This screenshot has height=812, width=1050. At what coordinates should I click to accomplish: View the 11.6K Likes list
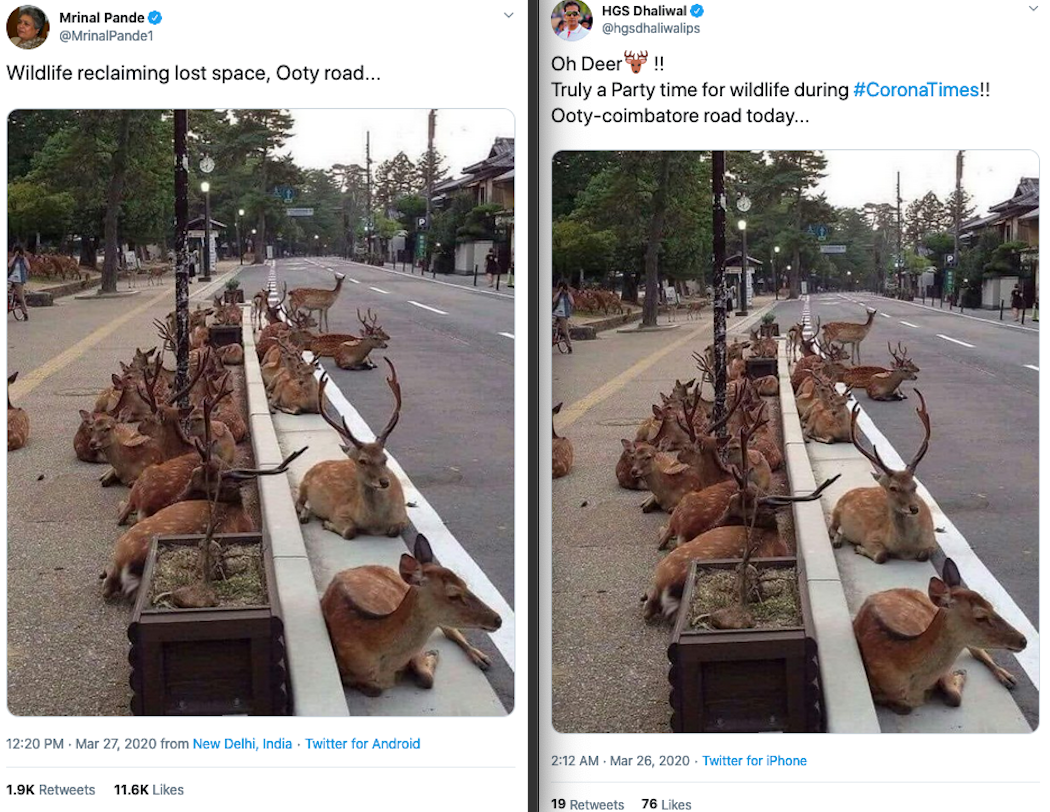click(149, 790)
